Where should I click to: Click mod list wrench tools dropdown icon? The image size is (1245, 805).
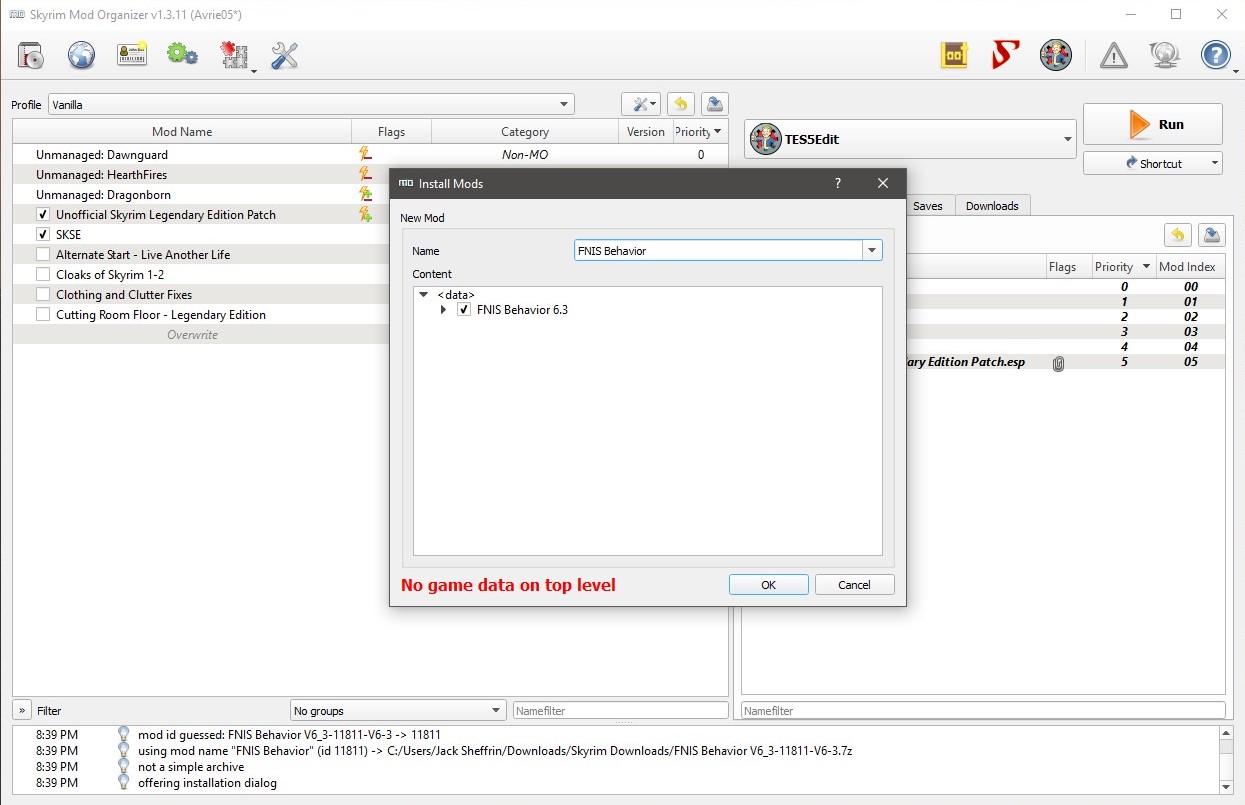(x=640, y=104)
